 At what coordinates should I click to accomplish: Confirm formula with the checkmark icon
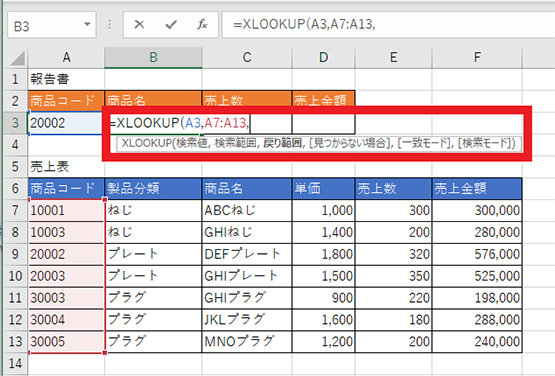click(x=171, y=24)
